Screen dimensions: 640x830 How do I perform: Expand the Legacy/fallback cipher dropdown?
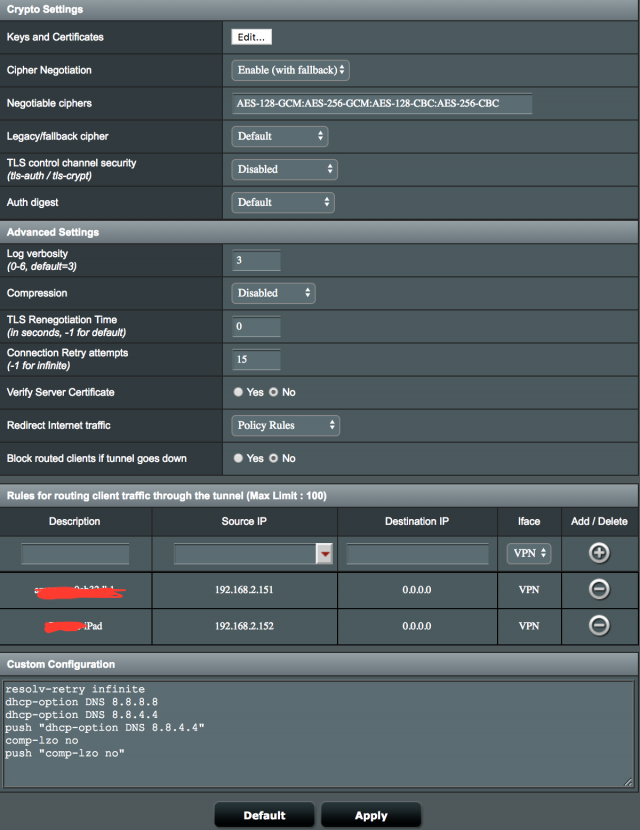280,136
